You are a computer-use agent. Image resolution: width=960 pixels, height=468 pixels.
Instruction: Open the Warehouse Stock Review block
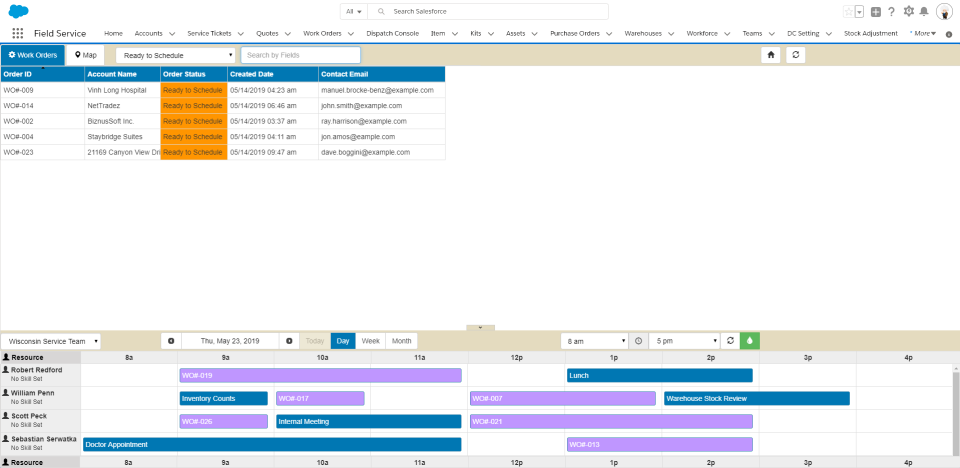pyautogui.click(x=757, y=398)
